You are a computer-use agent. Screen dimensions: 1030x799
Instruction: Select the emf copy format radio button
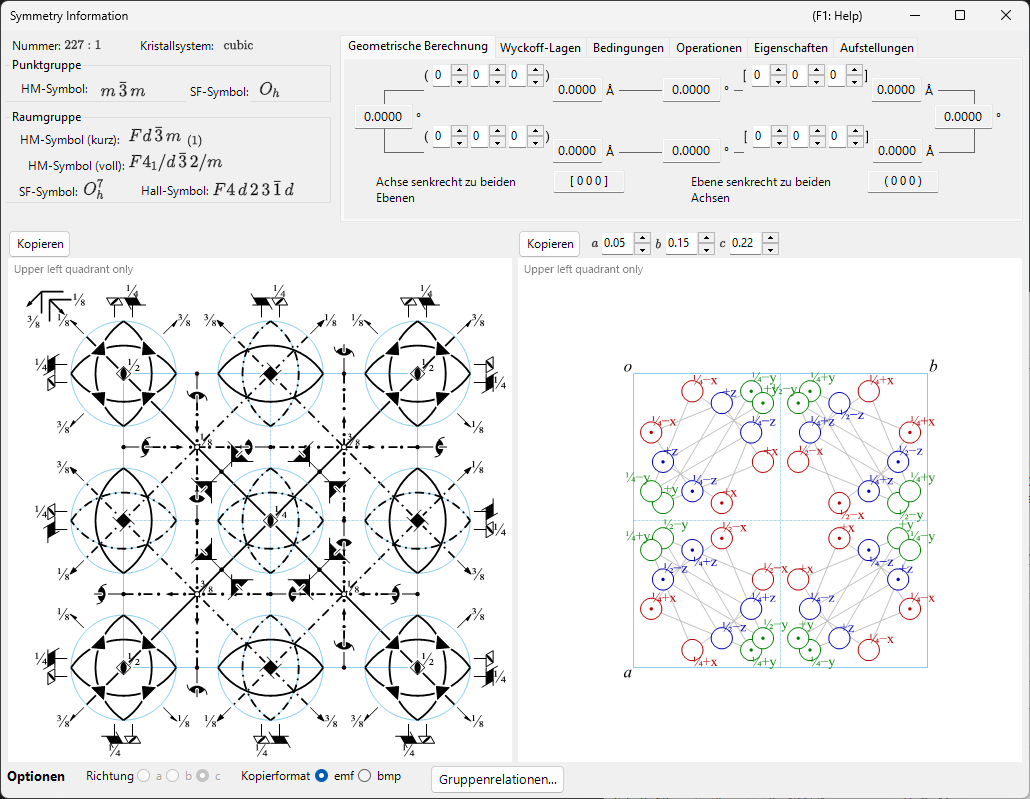coord(321,776)
